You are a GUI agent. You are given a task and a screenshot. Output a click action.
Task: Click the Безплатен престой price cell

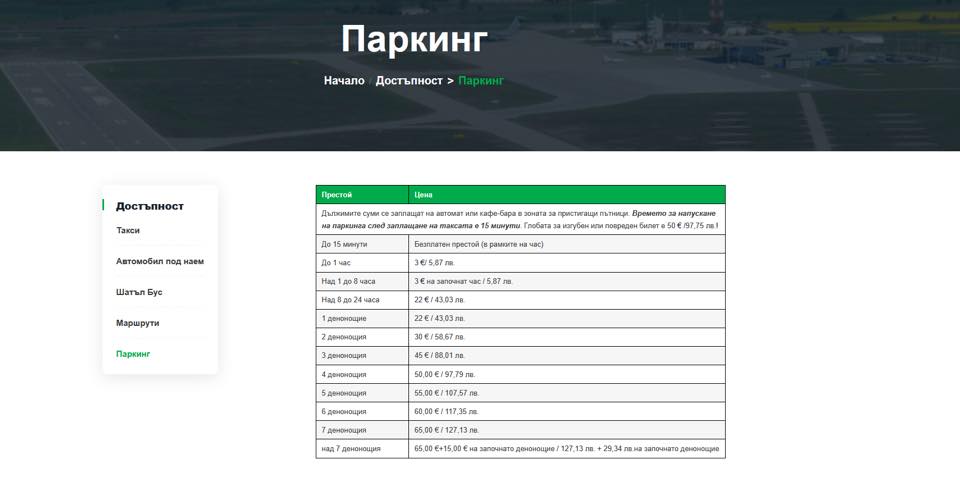click(x=478, y=244)
